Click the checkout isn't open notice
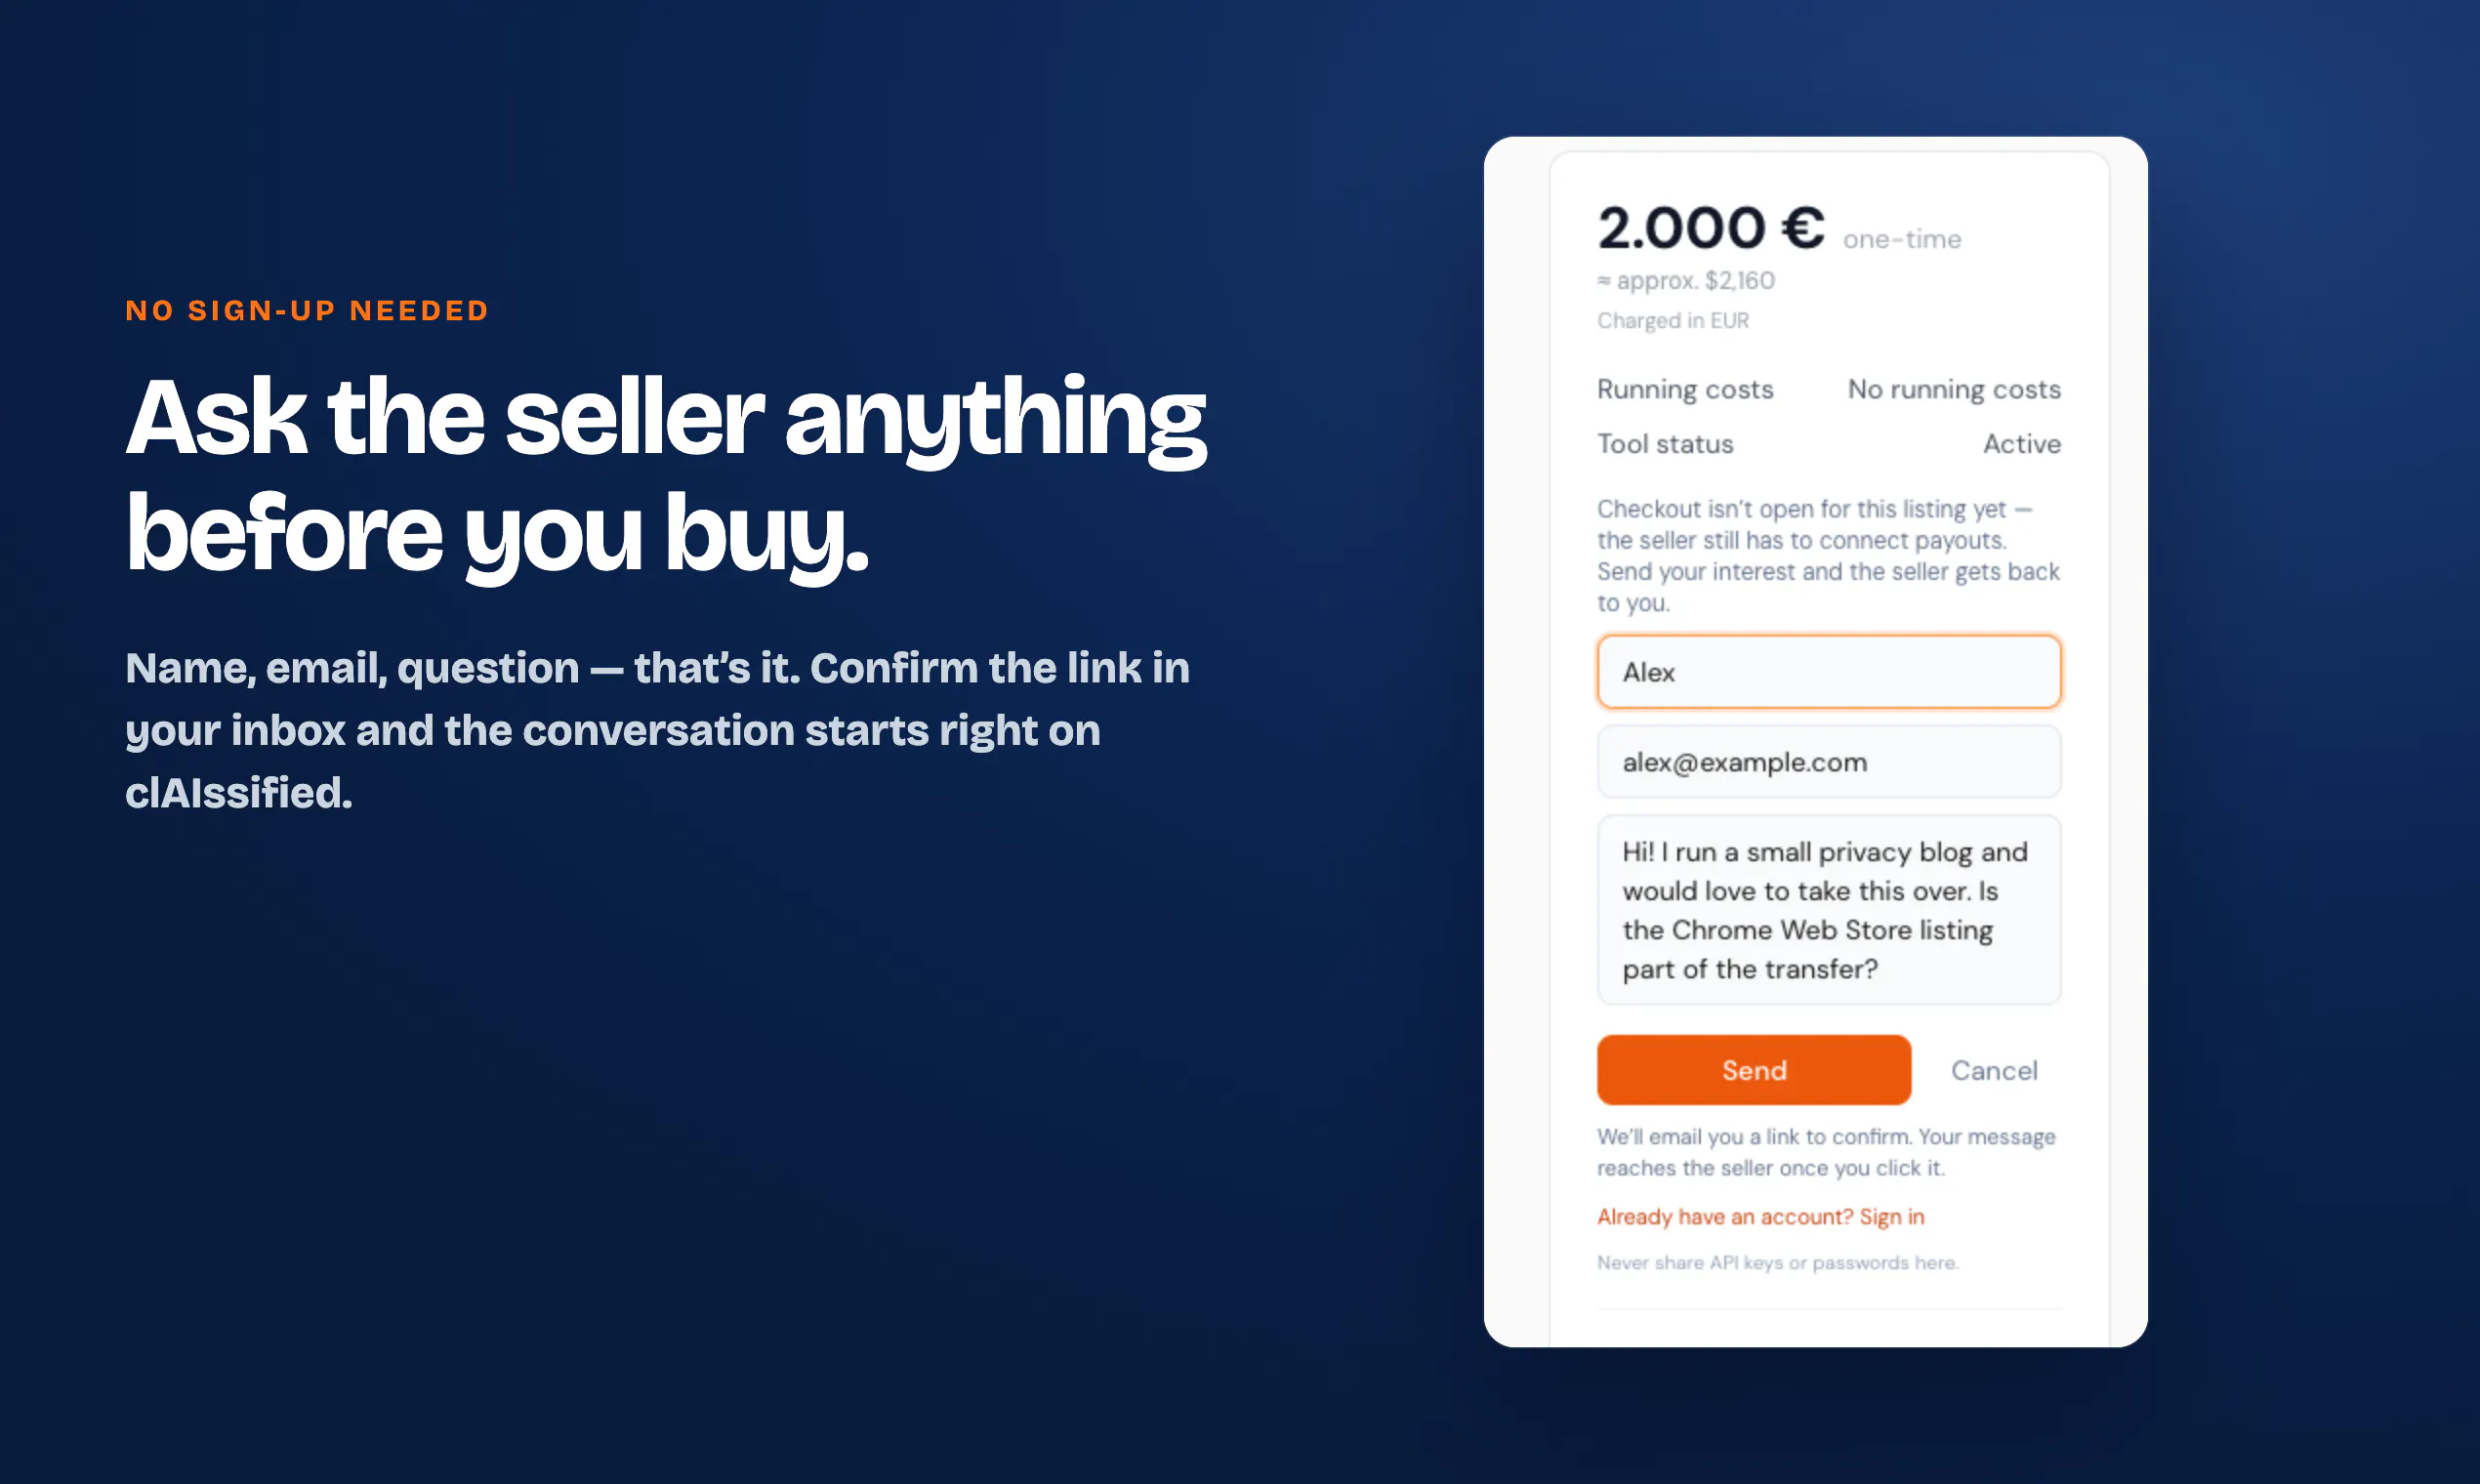This screenshot has height=1484, width=2480. coord(1828,555)
